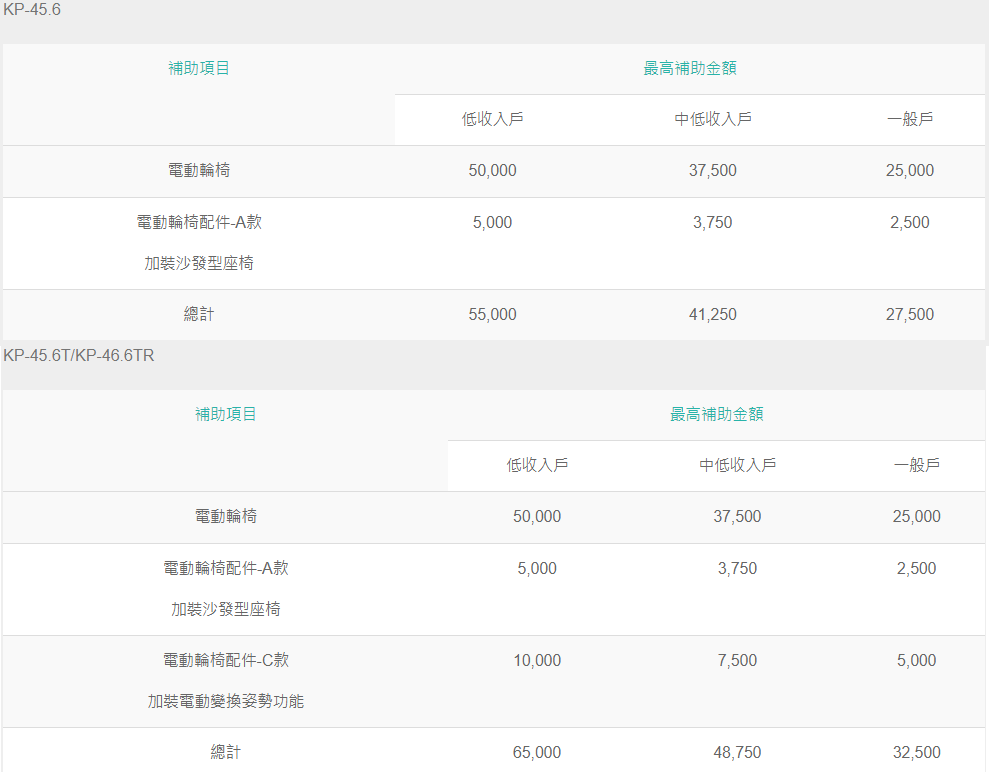Screen dimensions: 989x772
Task: Select 一般戶 column header in second table
Action: 916,465
